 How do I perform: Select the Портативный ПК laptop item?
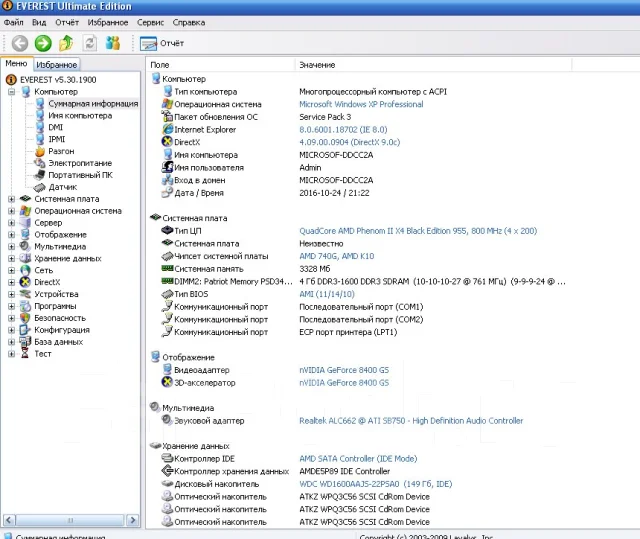coord(80,175)
